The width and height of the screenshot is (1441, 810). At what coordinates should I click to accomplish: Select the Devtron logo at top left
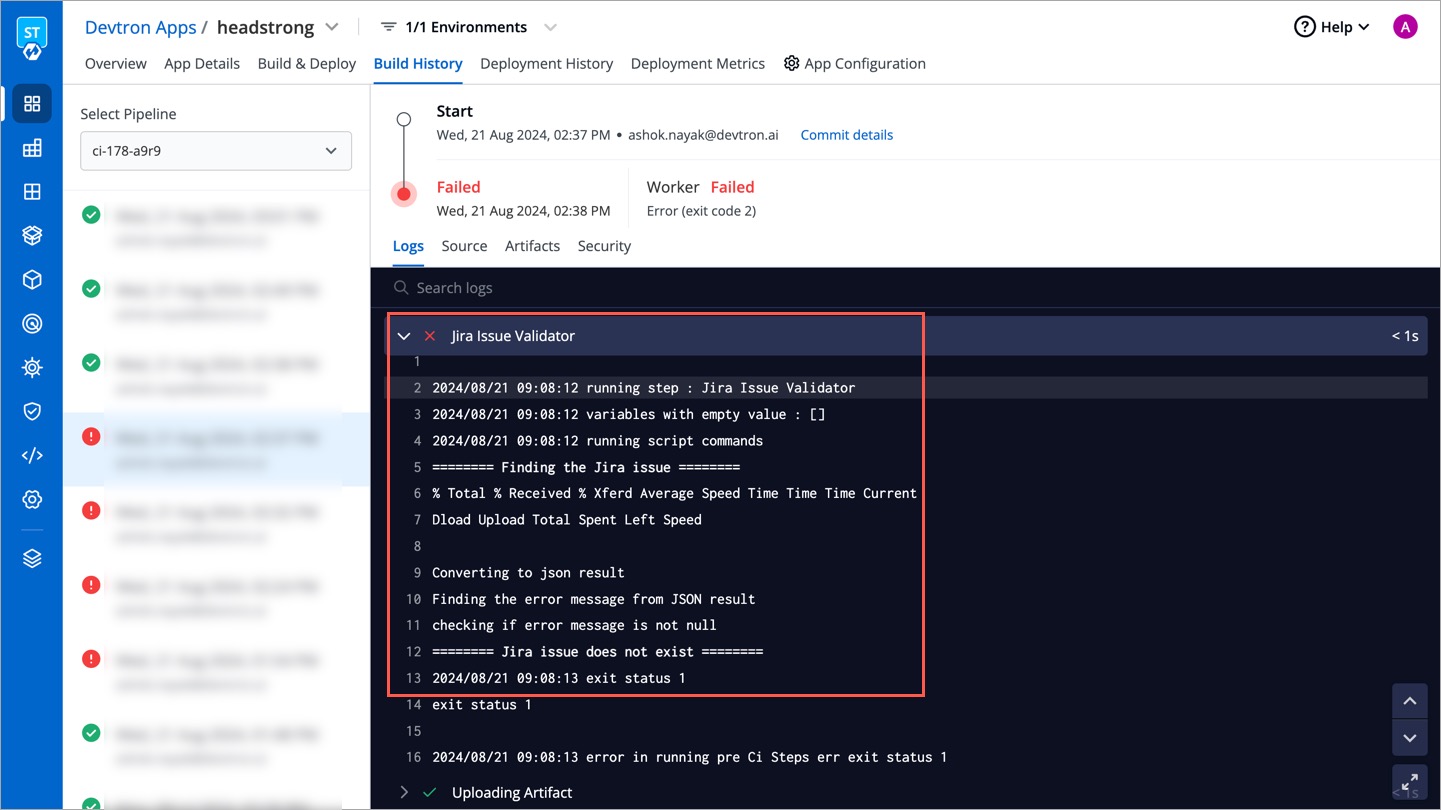coord(31,32)
